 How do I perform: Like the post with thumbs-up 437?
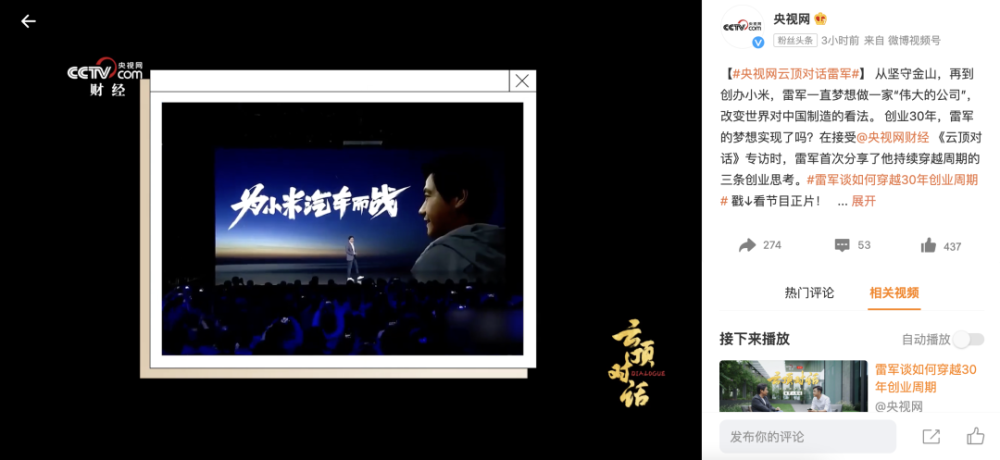pos(929,246)
